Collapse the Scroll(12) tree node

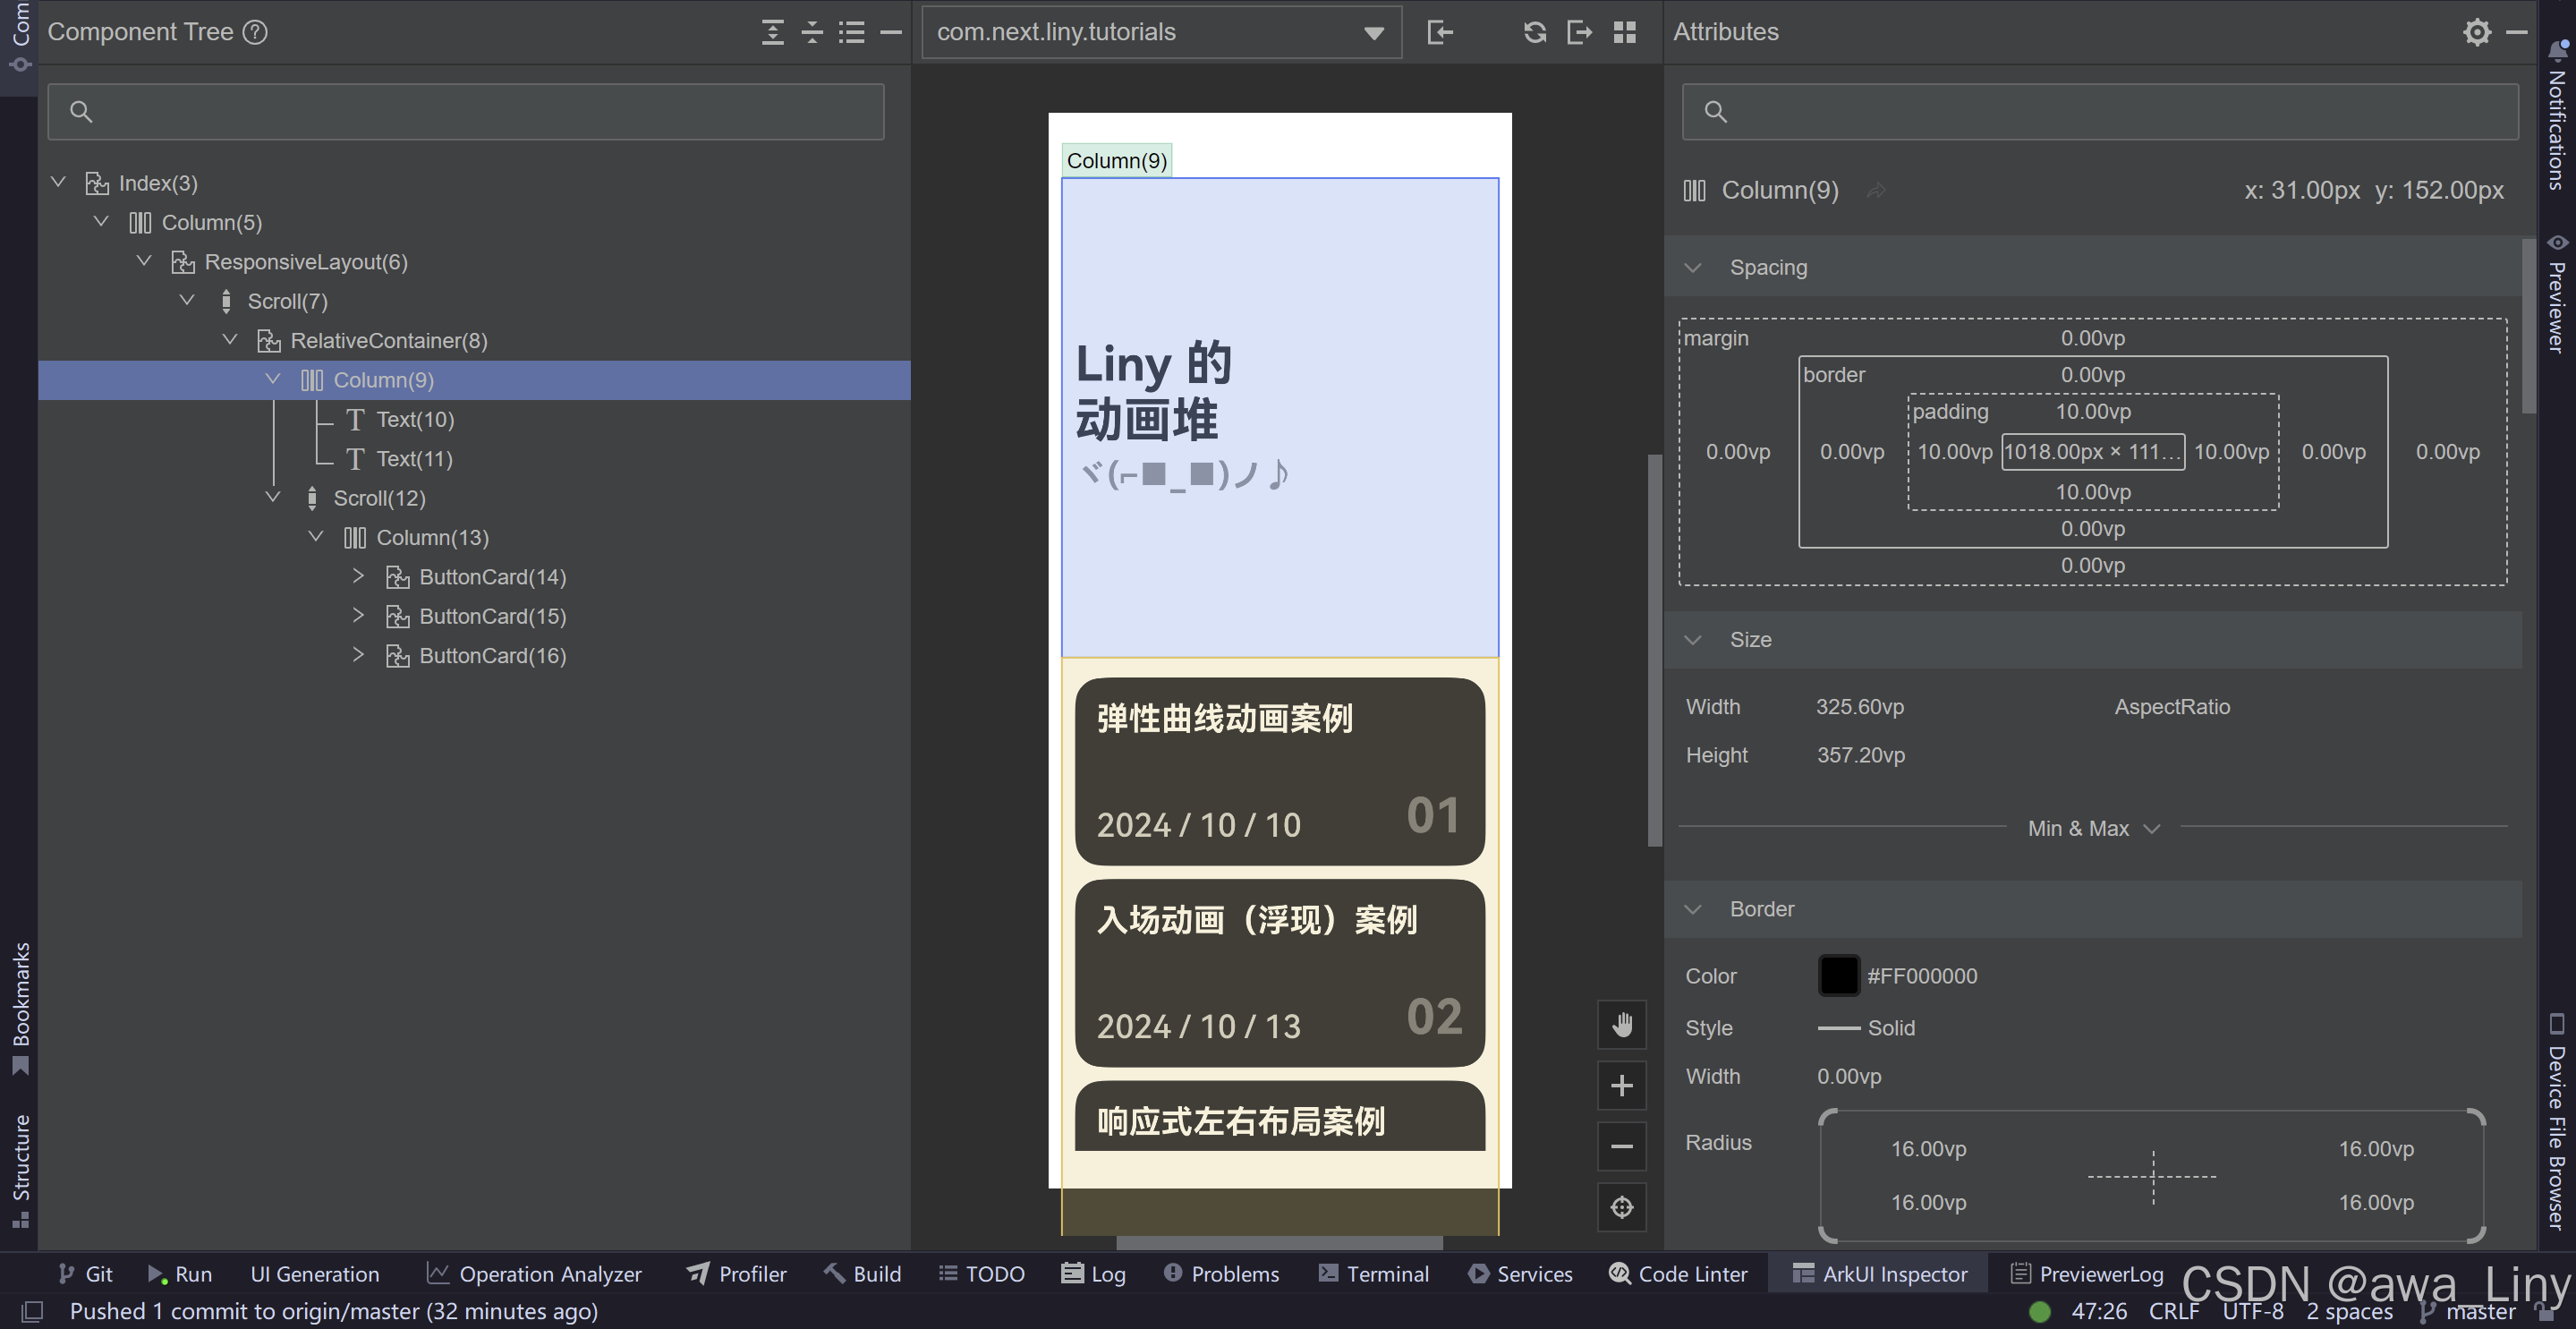click(272, 498)
